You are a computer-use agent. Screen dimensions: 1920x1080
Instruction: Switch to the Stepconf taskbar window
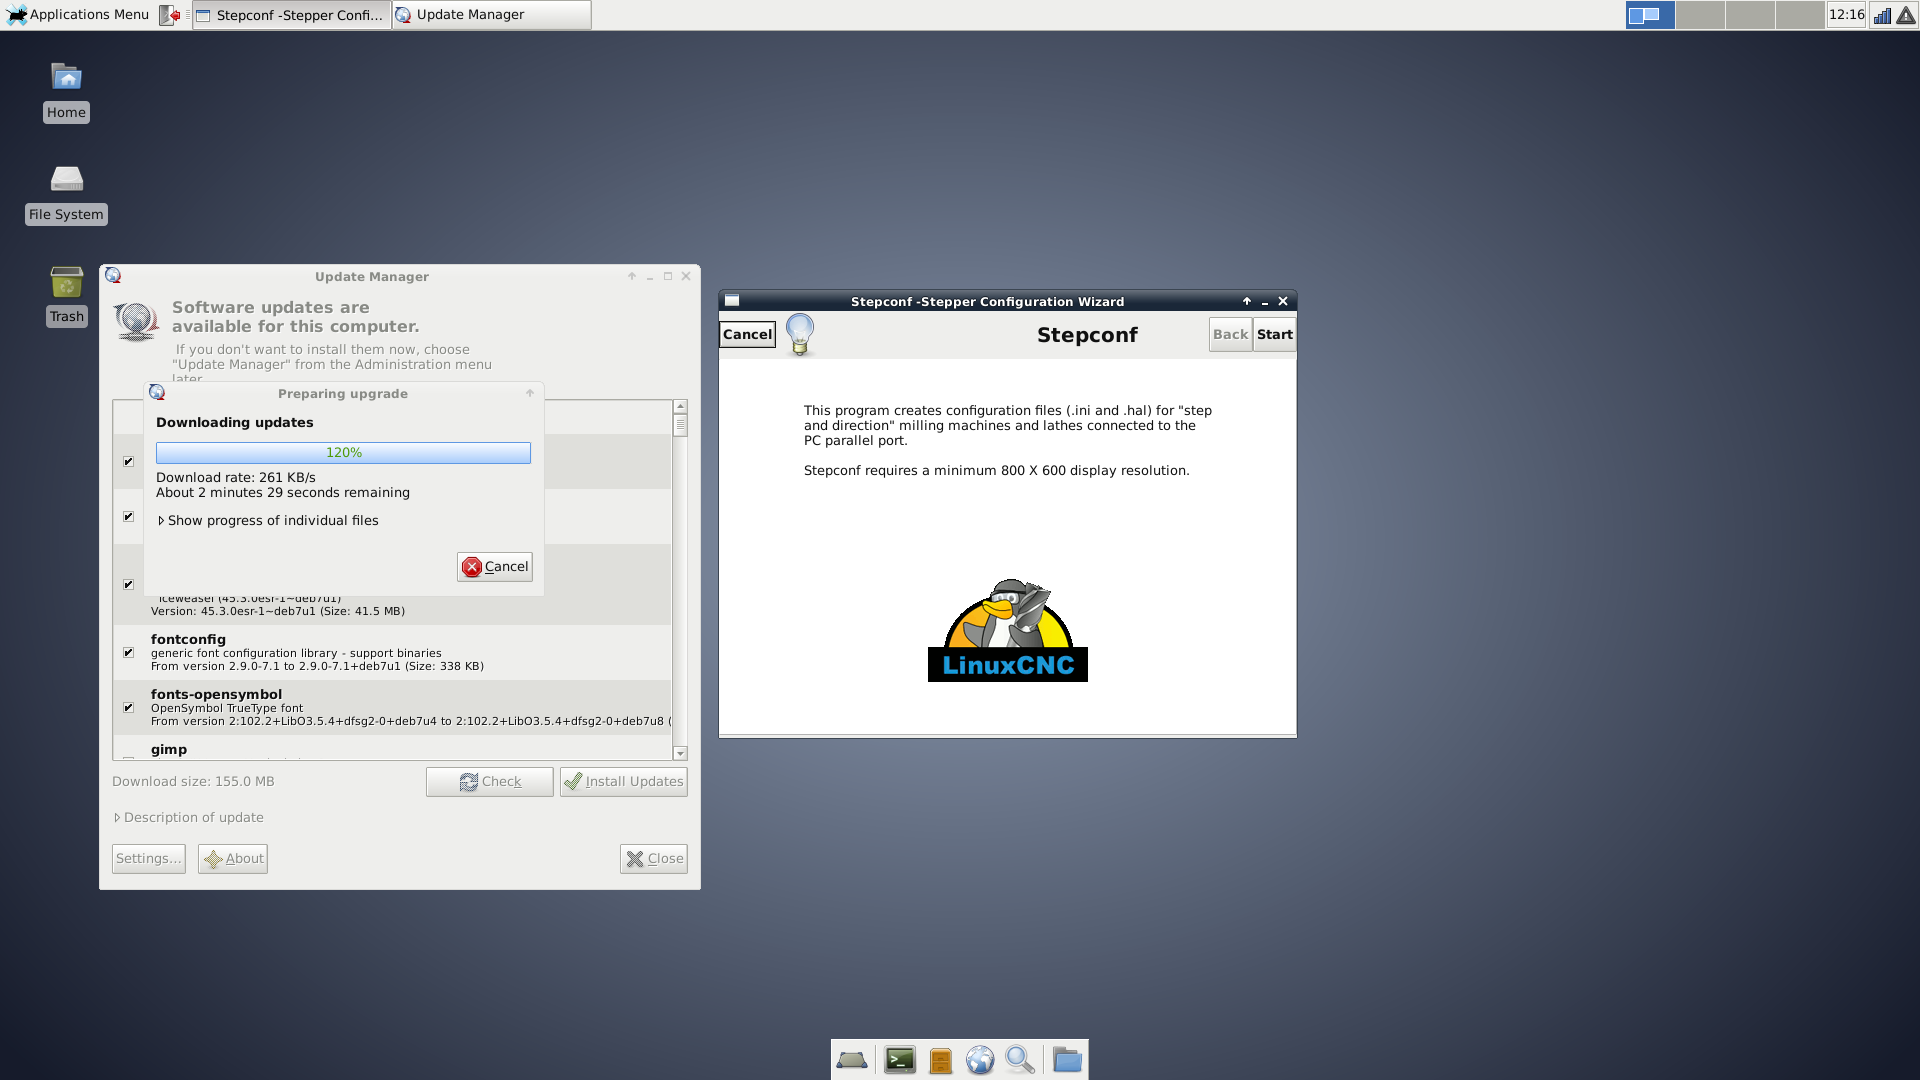(291, 15)
